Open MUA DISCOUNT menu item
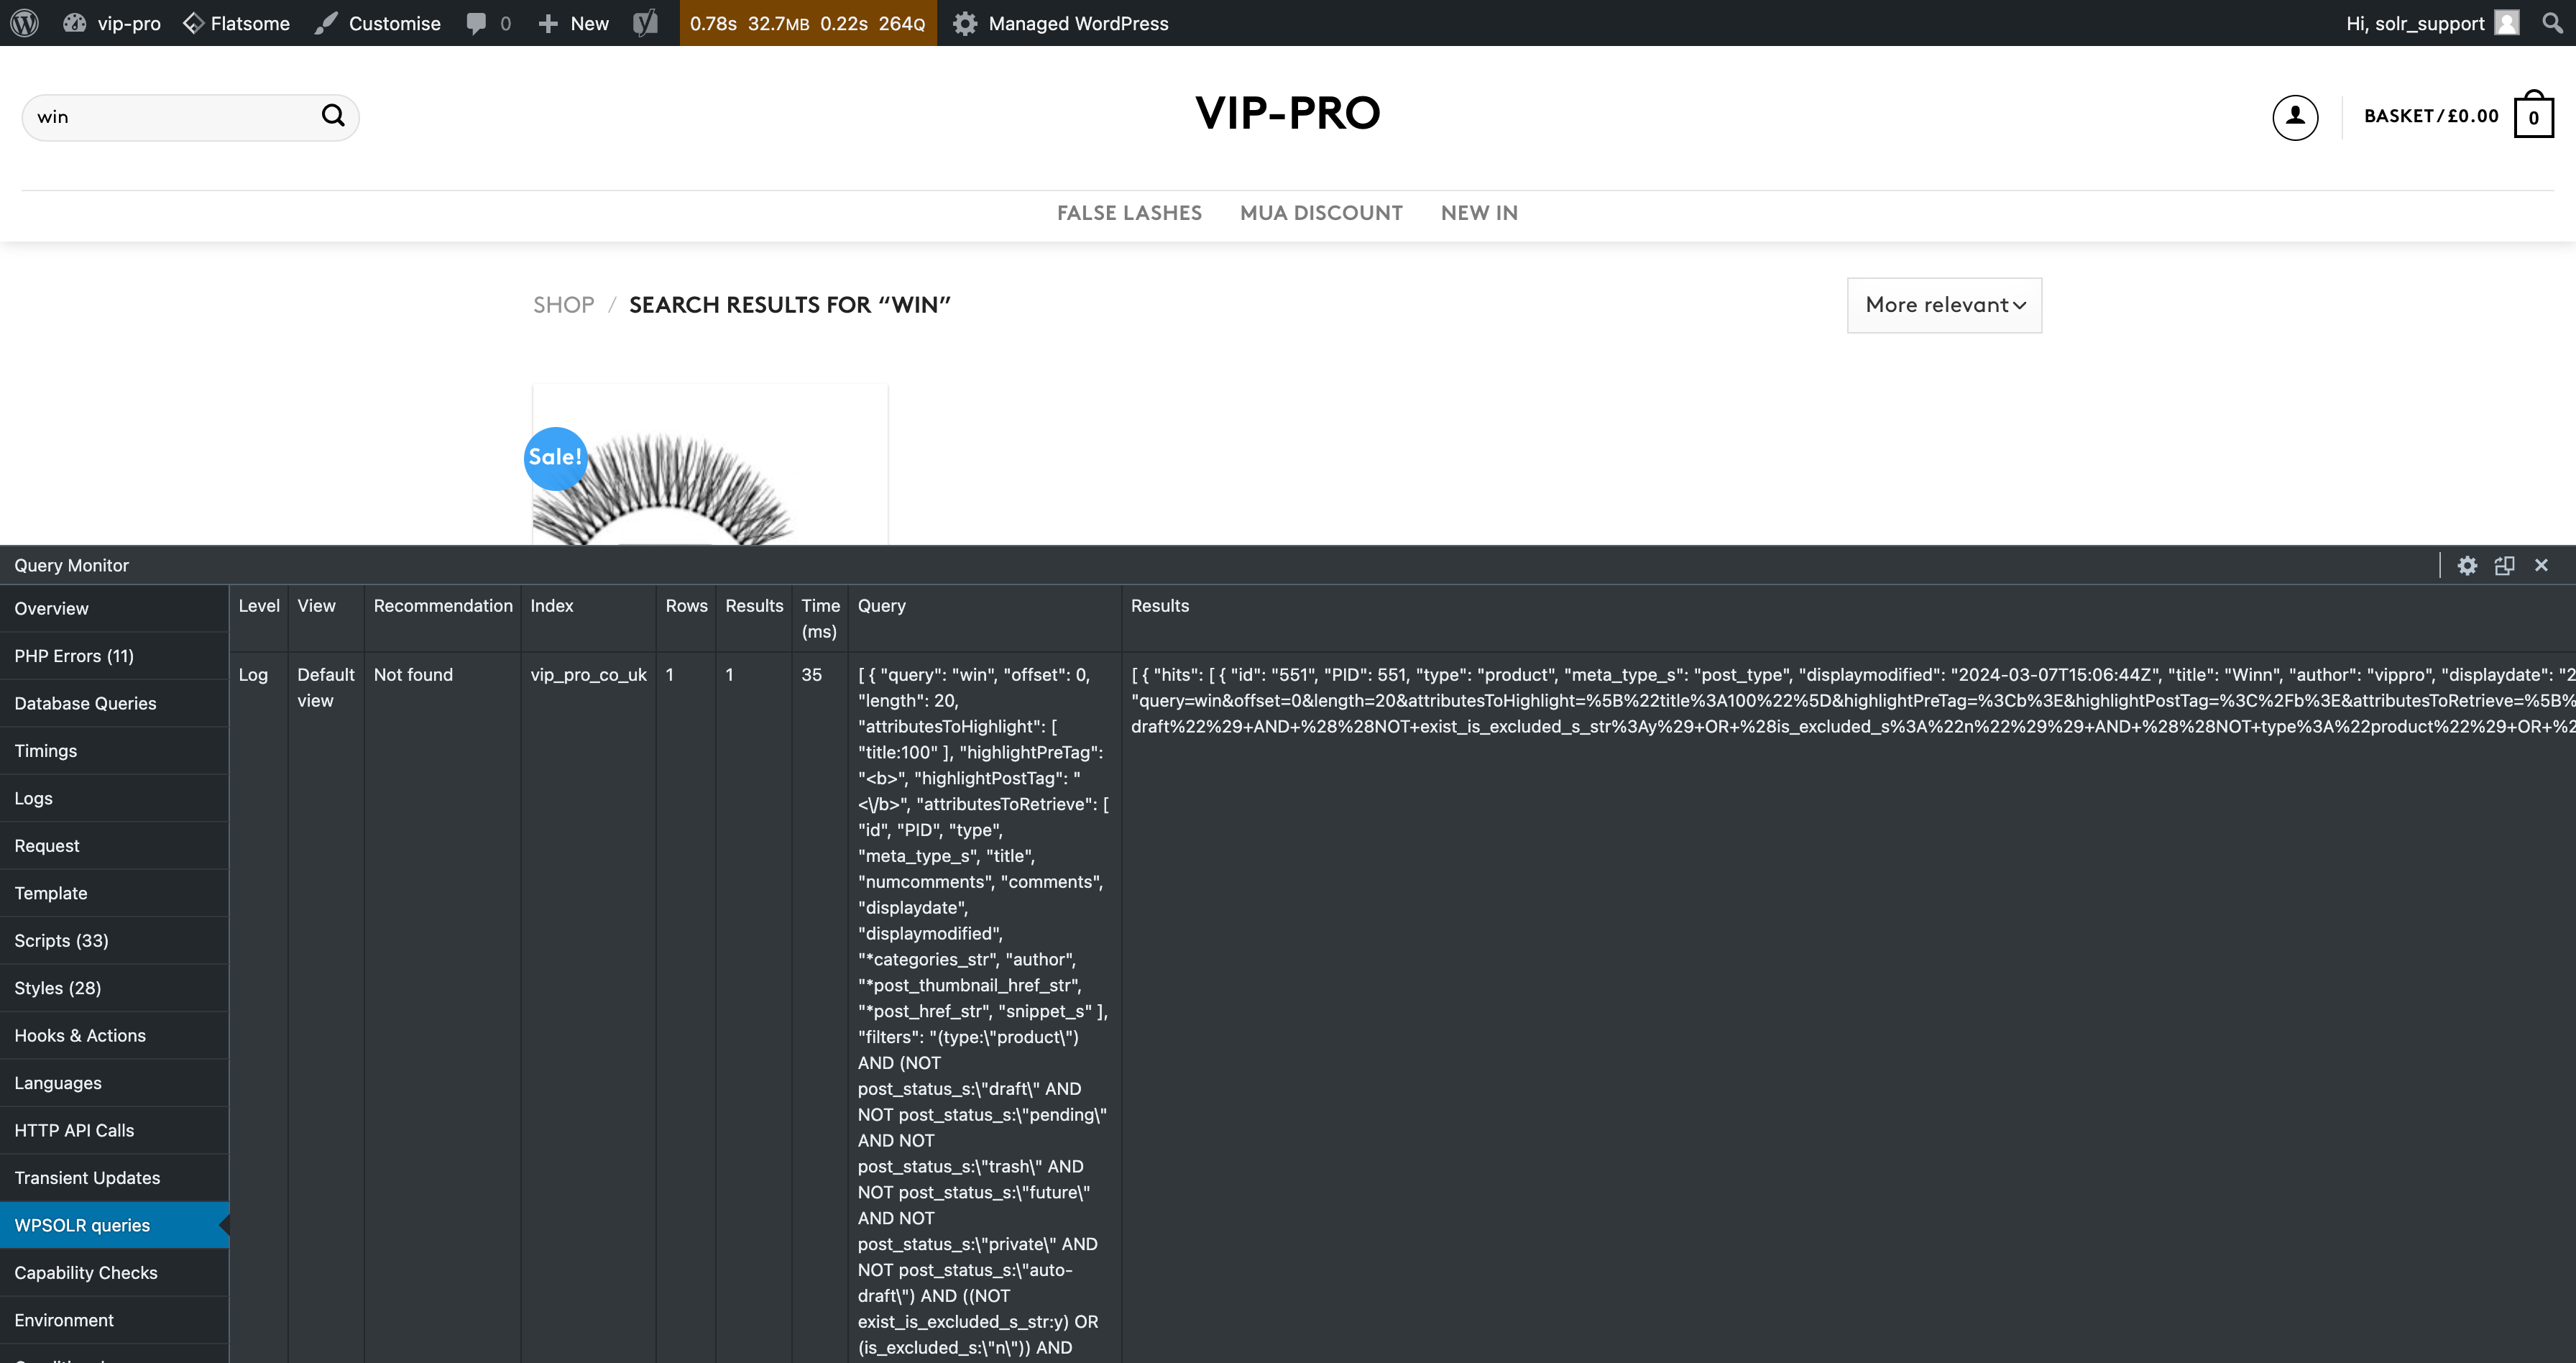The width and height of the screenshot is (2576, 1363). (x=1321, y=213)
